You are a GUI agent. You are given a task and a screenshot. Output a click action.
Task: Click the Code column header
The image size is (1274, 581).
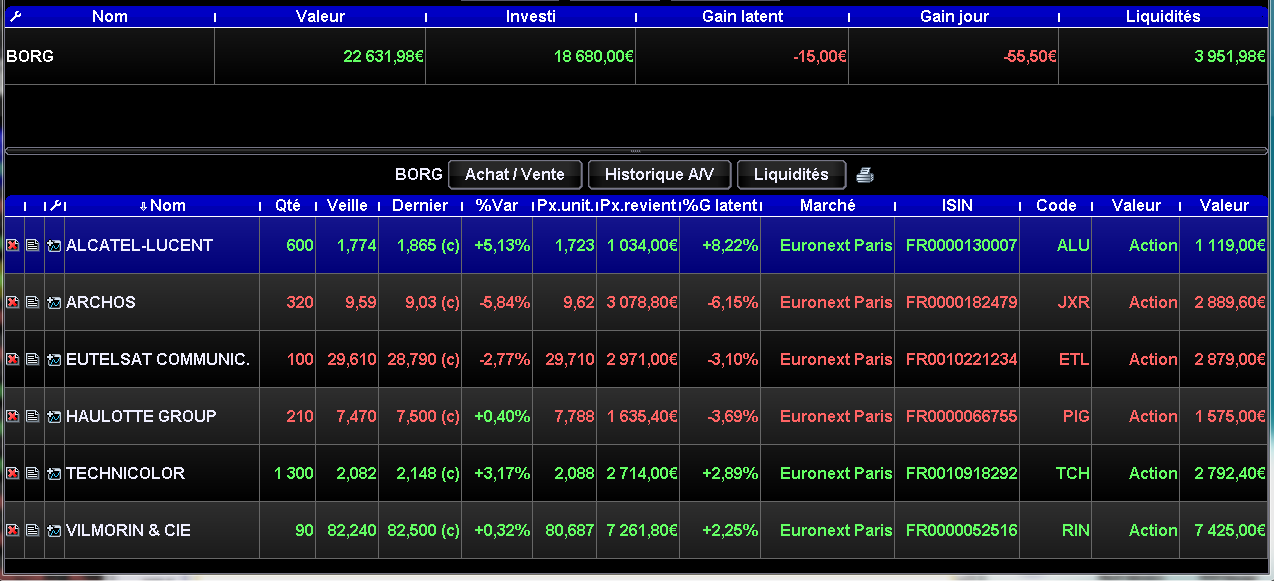(x=1056, y=205)
